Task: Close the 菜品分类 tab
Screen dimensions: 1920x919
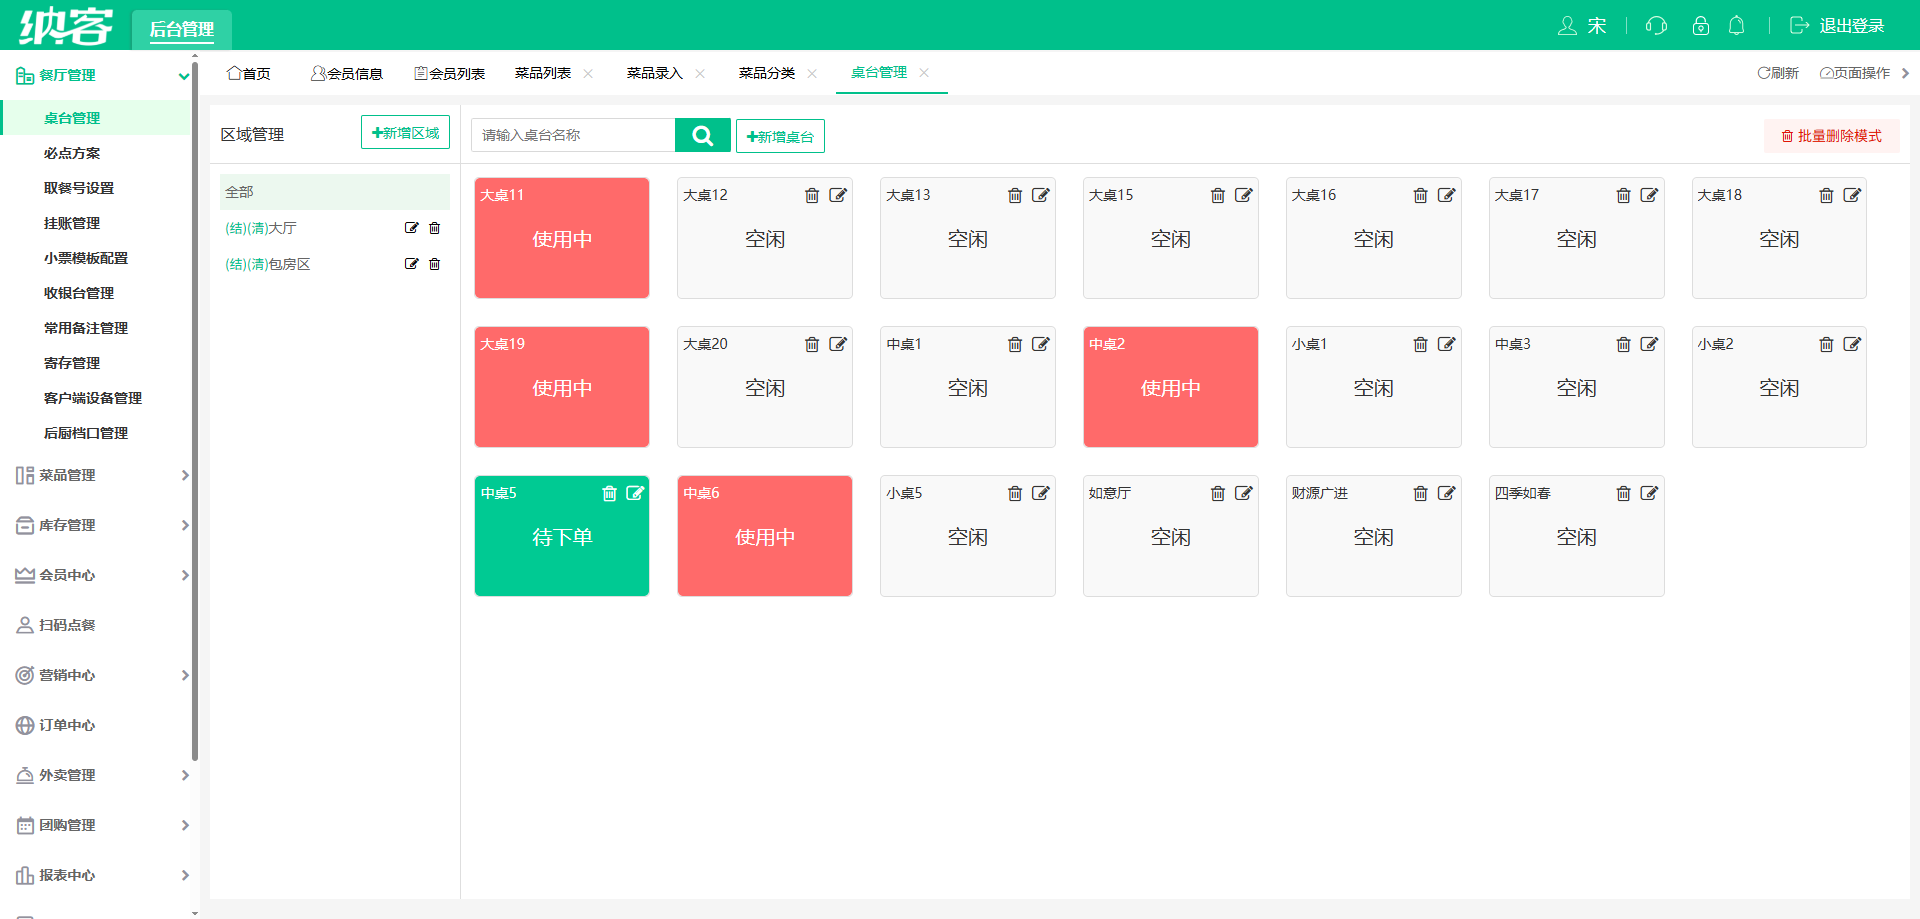Action: point(812,73)
